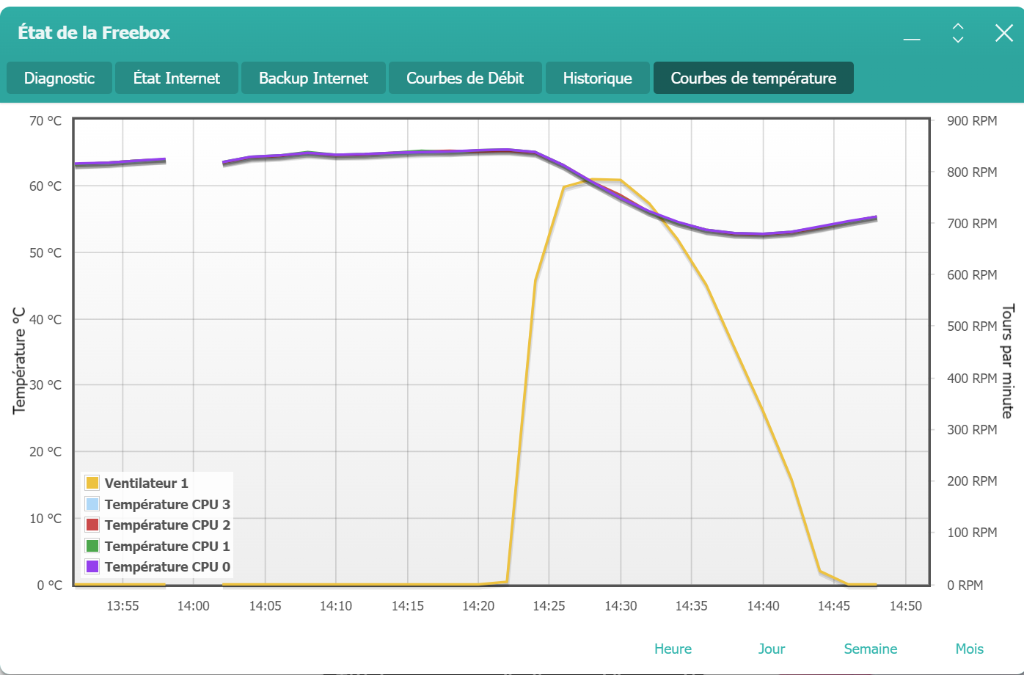Select the Température CPU 3 legend label
1024x675 pixels.
click(167, 504)
